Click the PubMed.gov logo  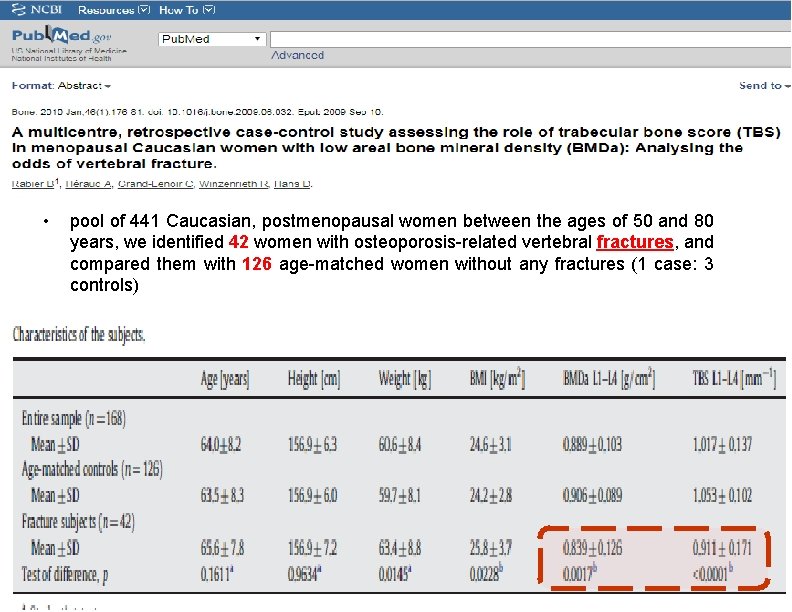[61, 35]
